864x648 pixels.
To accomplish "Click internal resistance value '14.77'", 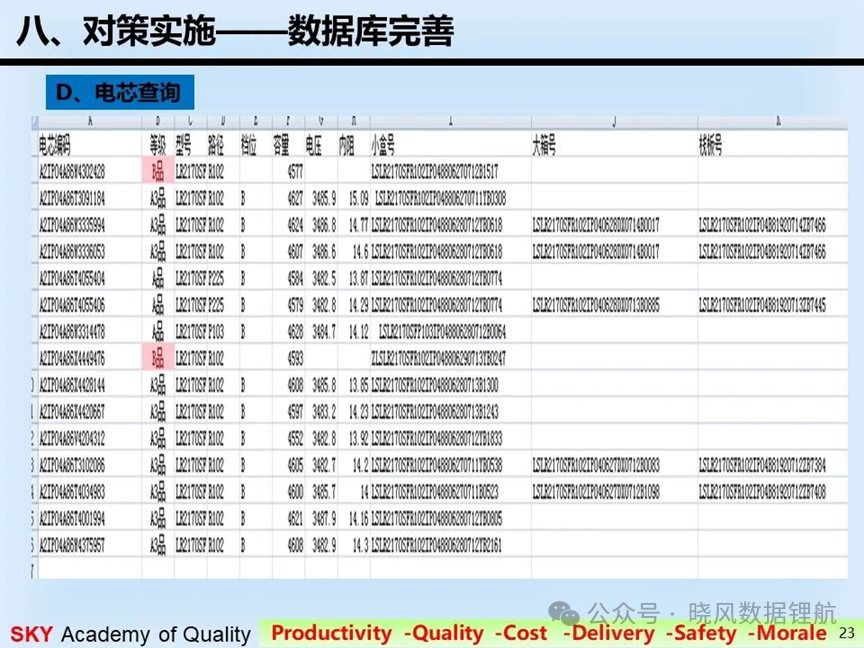I will tap(359, 225).
